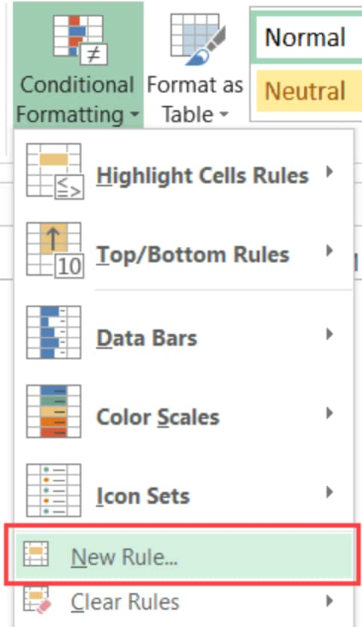
Task: Click the Top/Bottom Rules icon
Action: pos(55,250)
